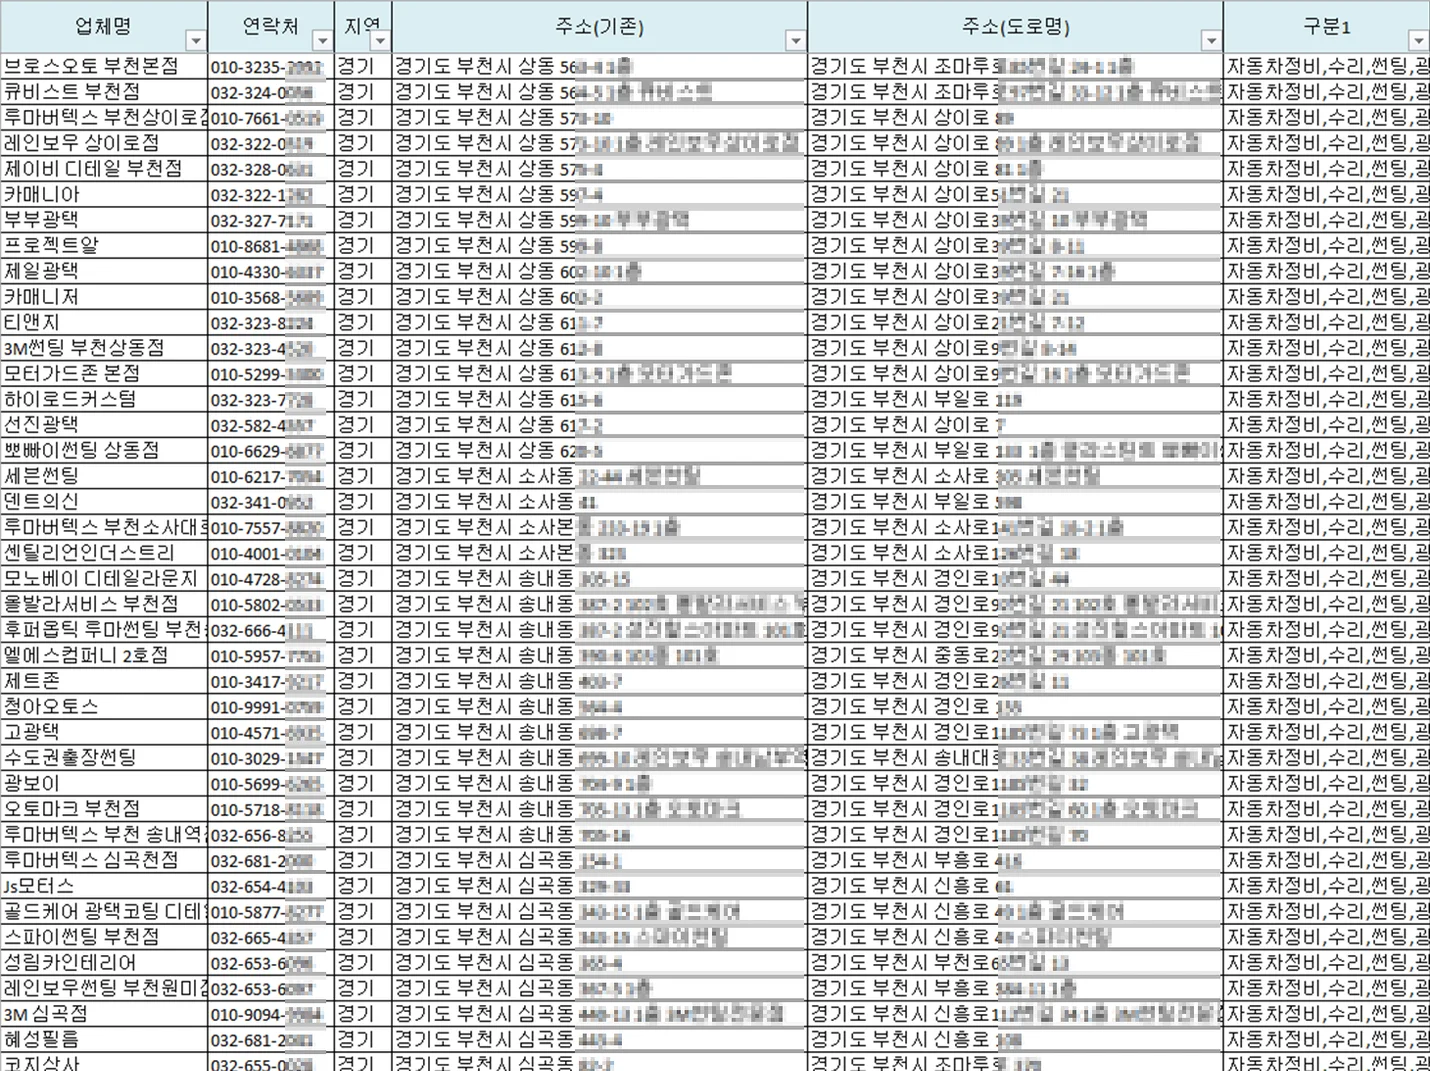Click the 주소(도로명) cell for 하이로드커스텀
The width and height of the screenshot is (1430, 1071).
click(x=1015, y=399)
